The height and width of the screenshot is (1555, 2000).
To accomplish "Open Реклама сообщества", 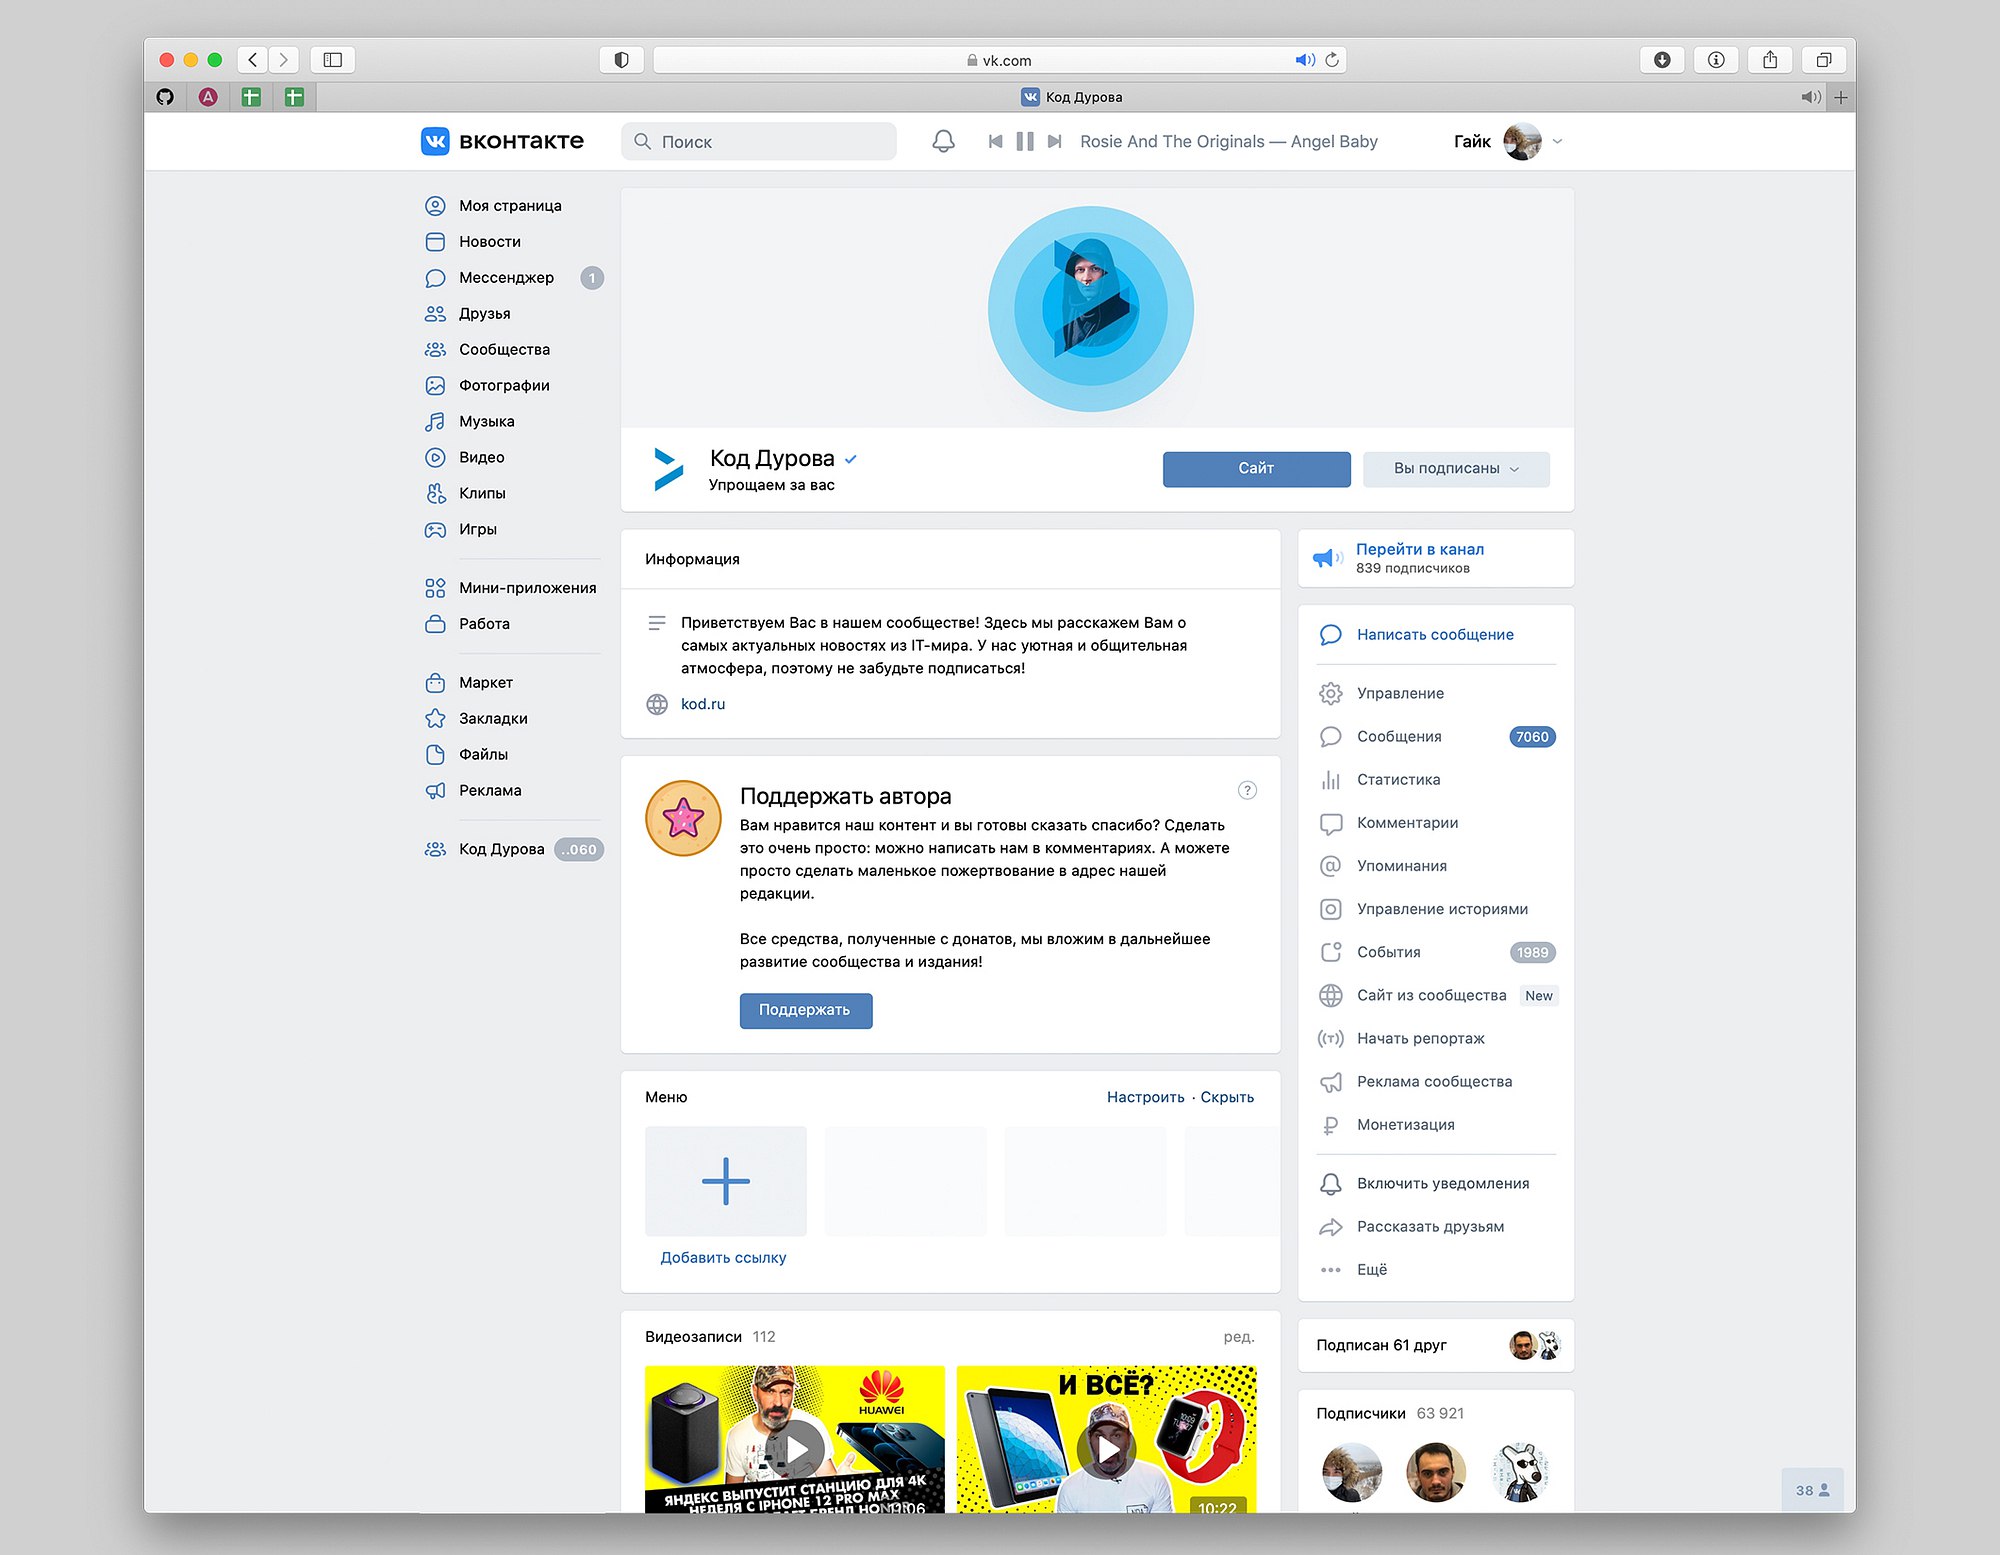I will (1436, 1082).
